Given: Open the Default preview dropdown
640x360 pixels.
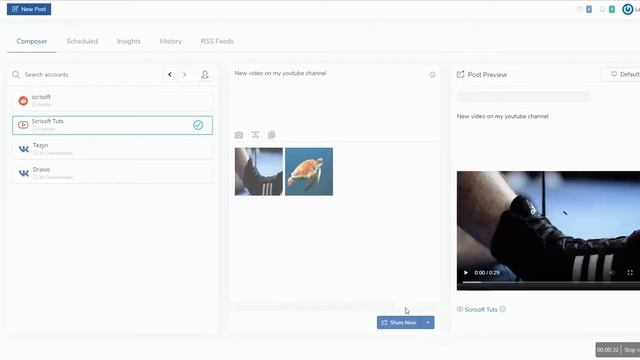Looking at the screenshot, I should [621, 74].
